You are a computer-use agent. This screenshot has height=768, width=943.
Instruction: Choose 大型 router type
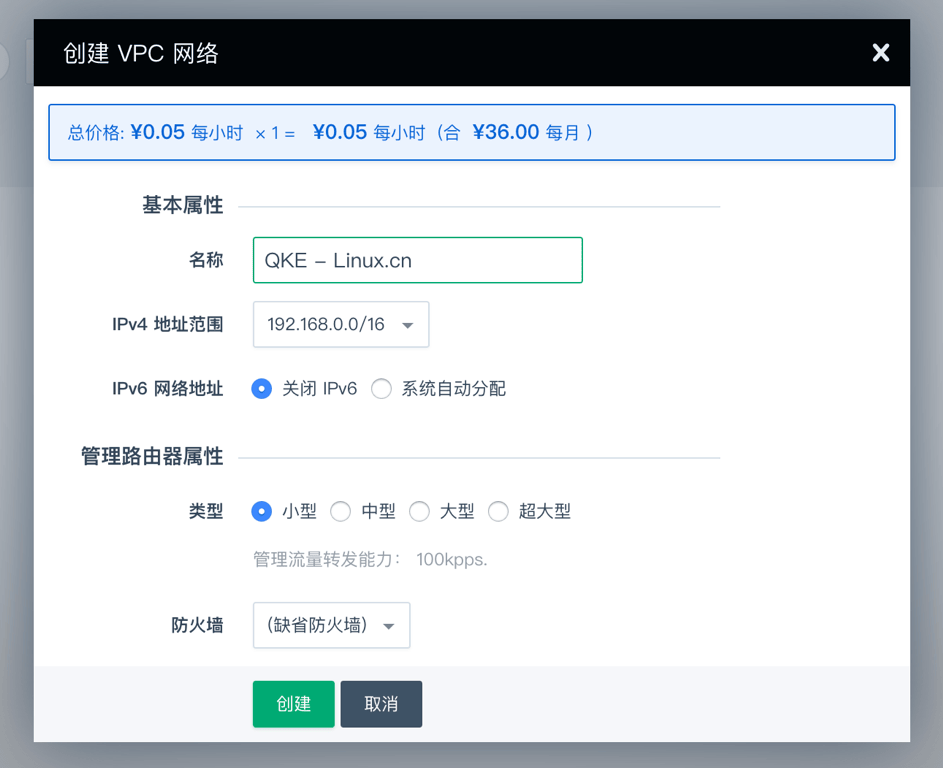tap(419, 511)
